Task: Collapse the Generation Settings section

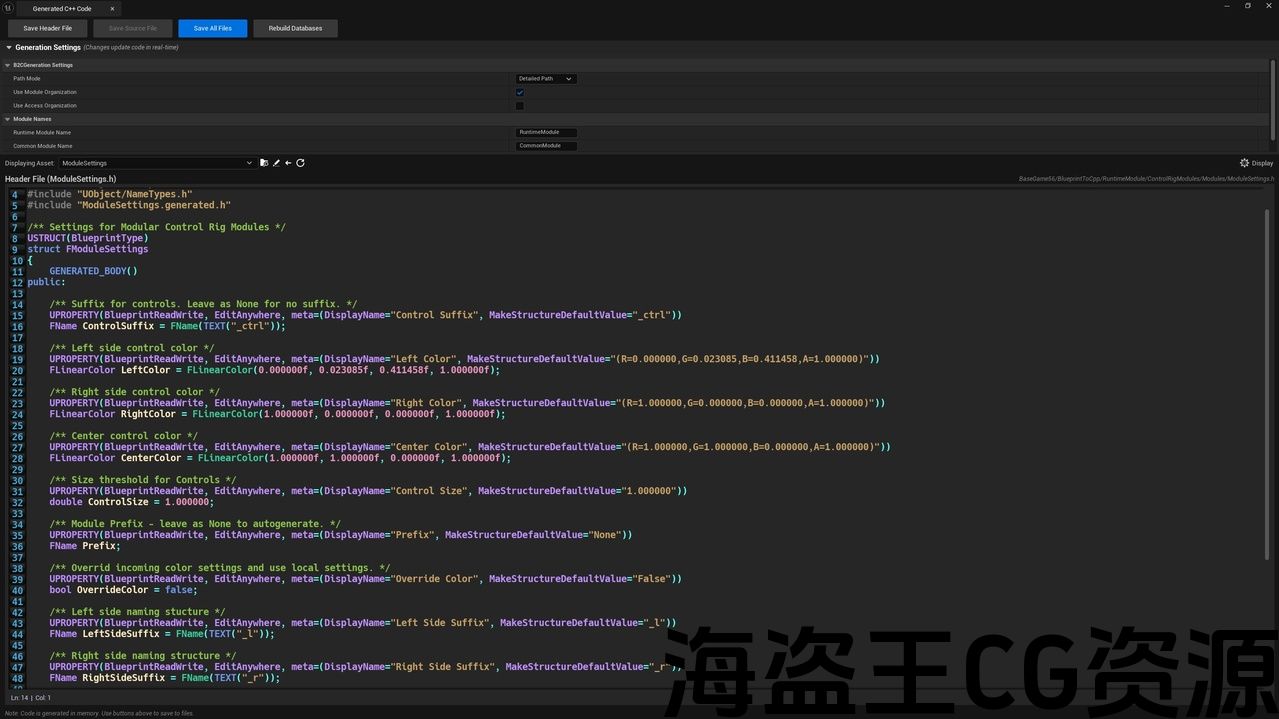Action: coord(9,47)
